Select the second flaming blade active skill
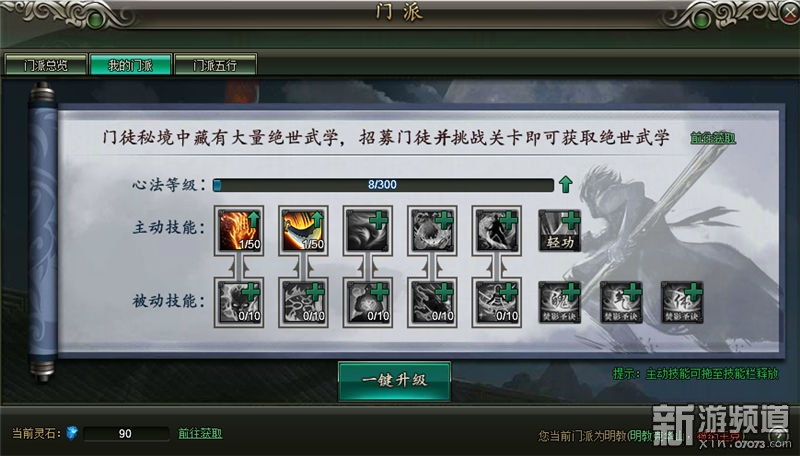 [303, 231]
